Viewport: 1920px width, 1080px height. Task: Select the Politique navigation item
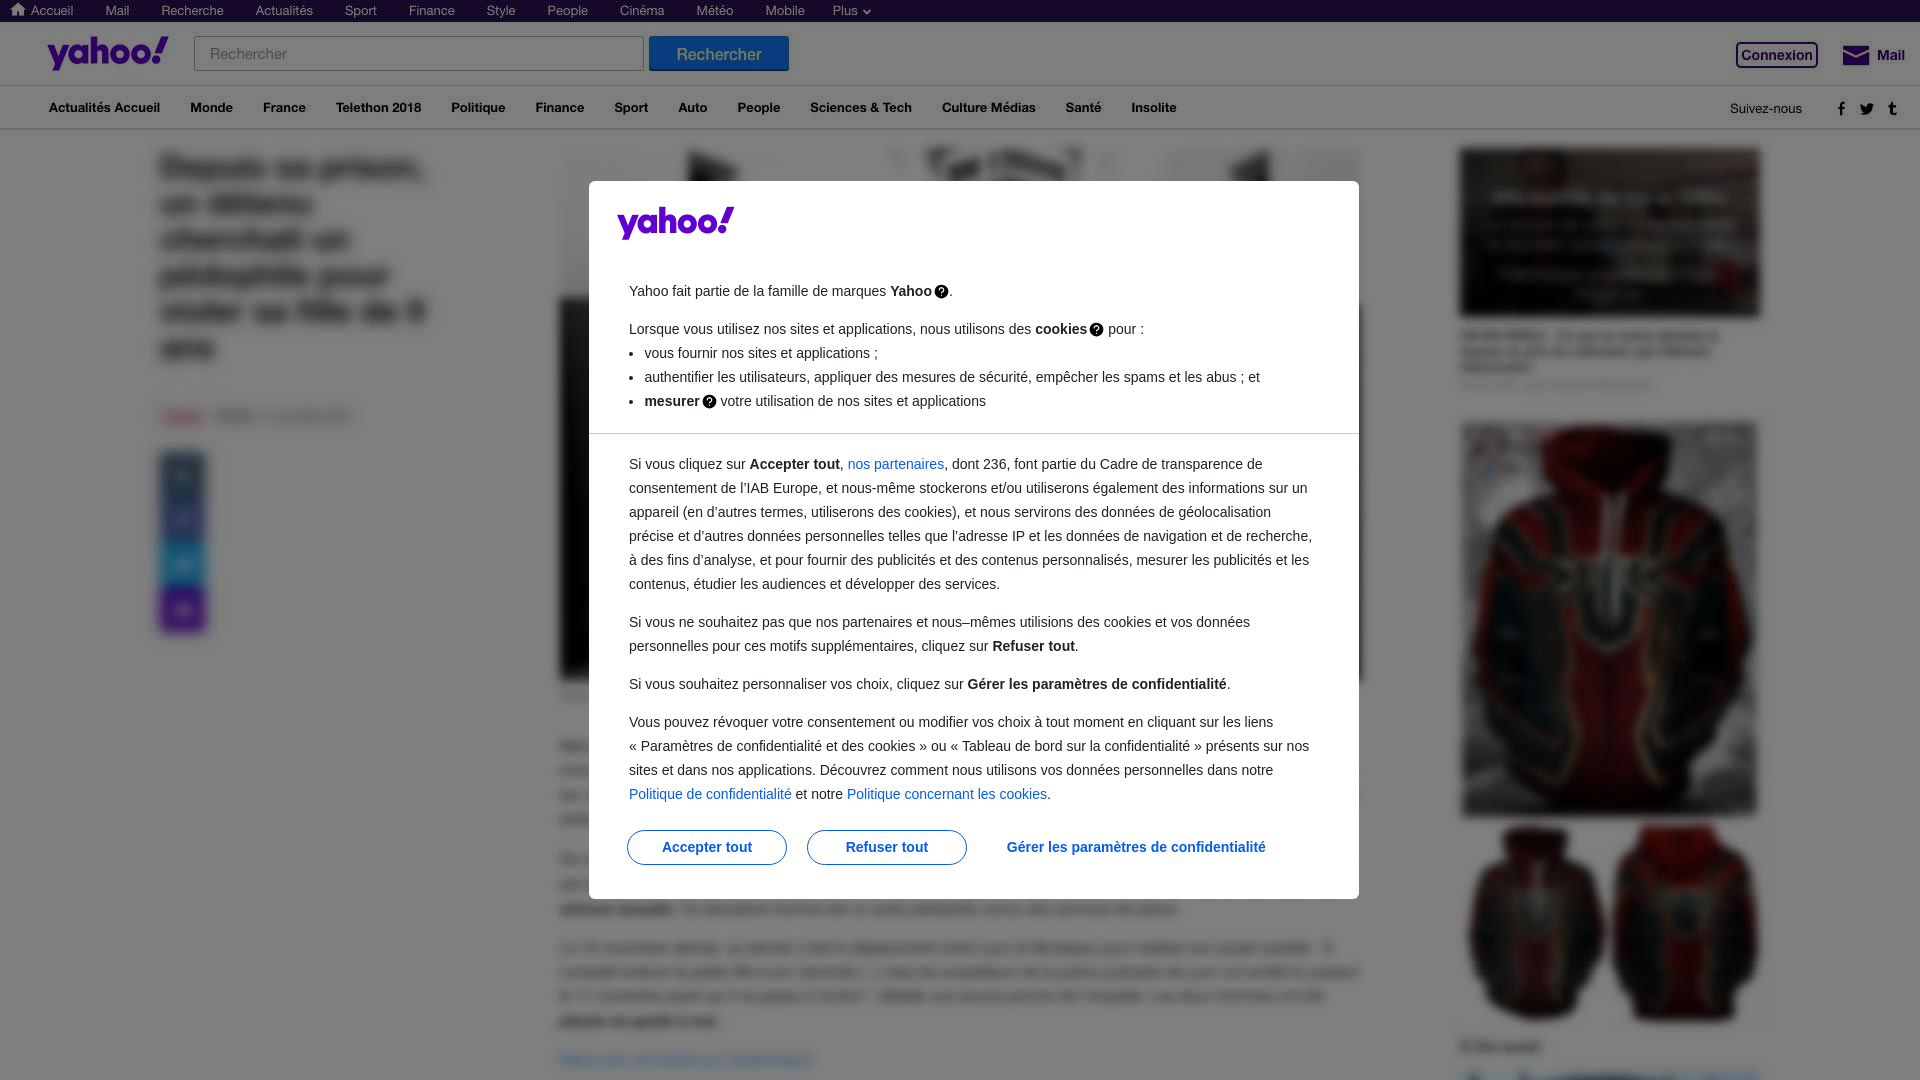478,108
